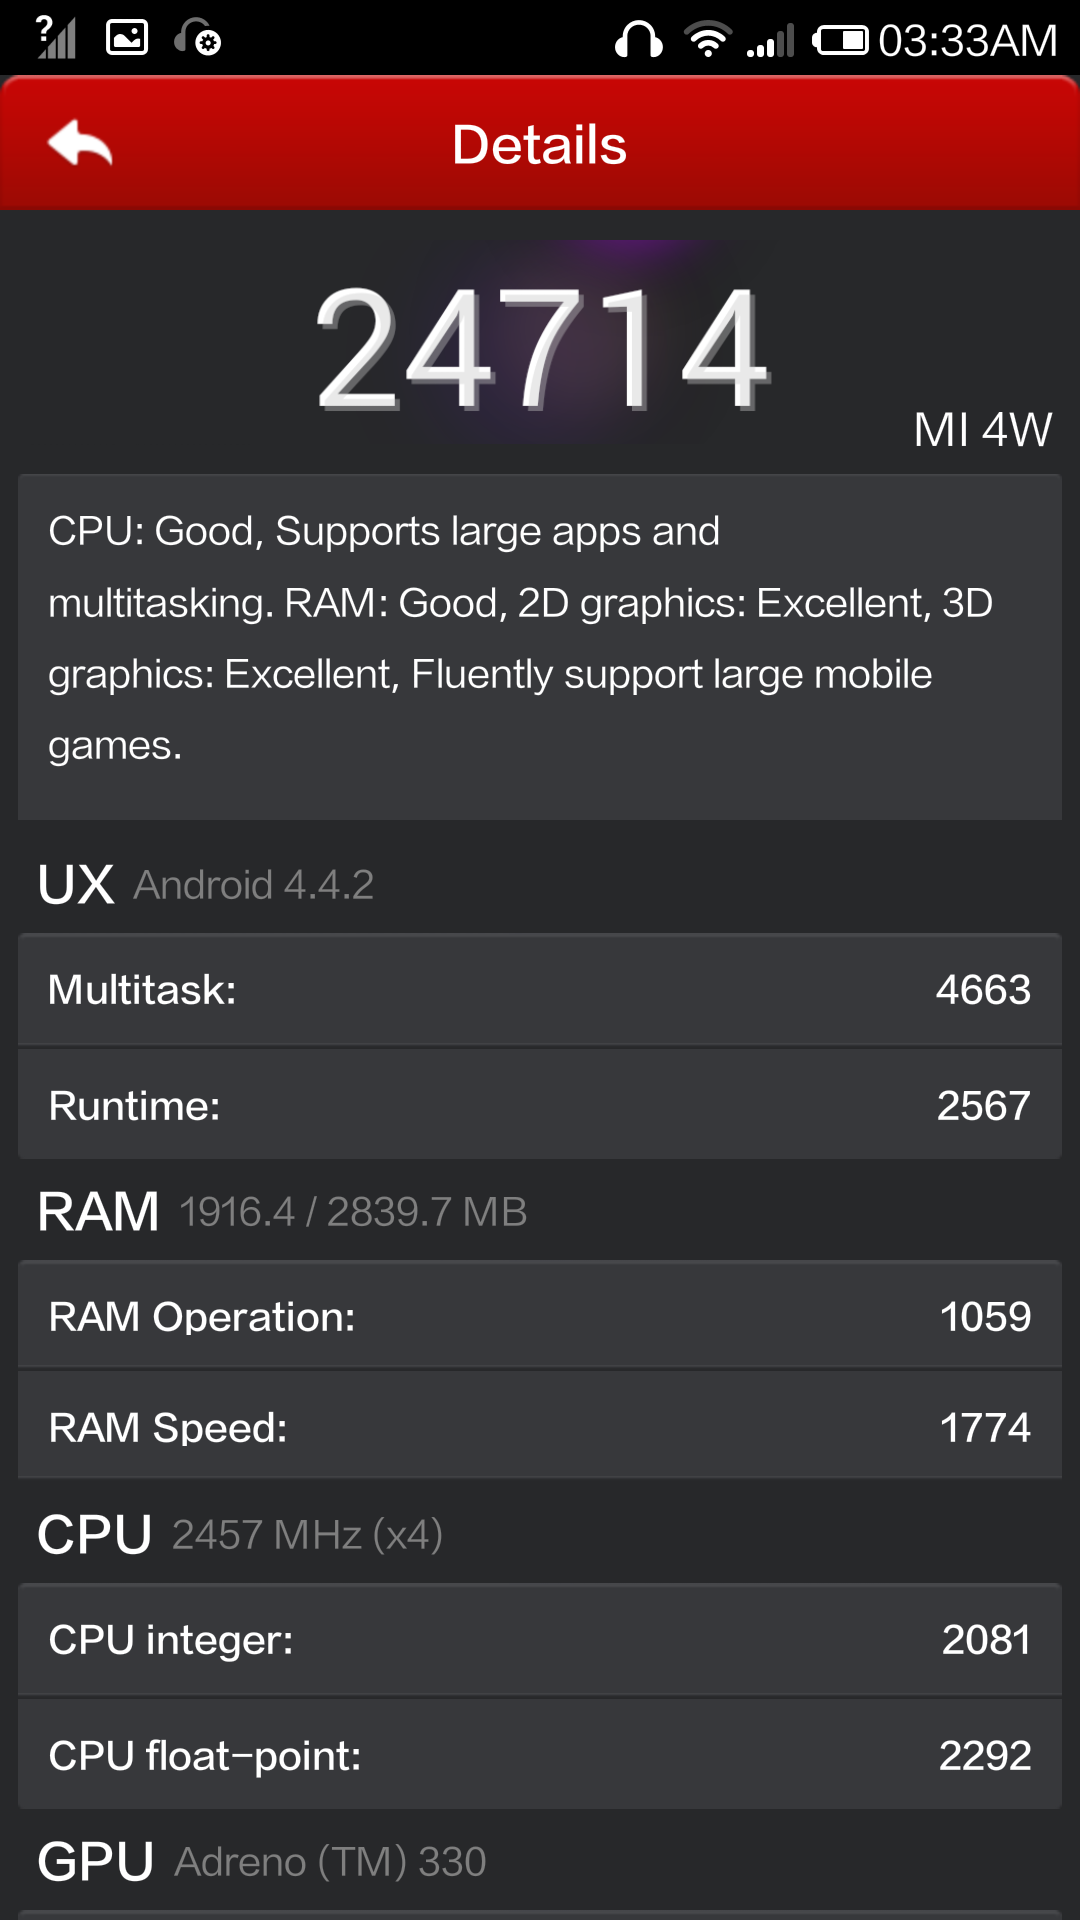Tap the headphones status icon
The height and width of the screenshot is (1920, 1080).
pos(638,41)
